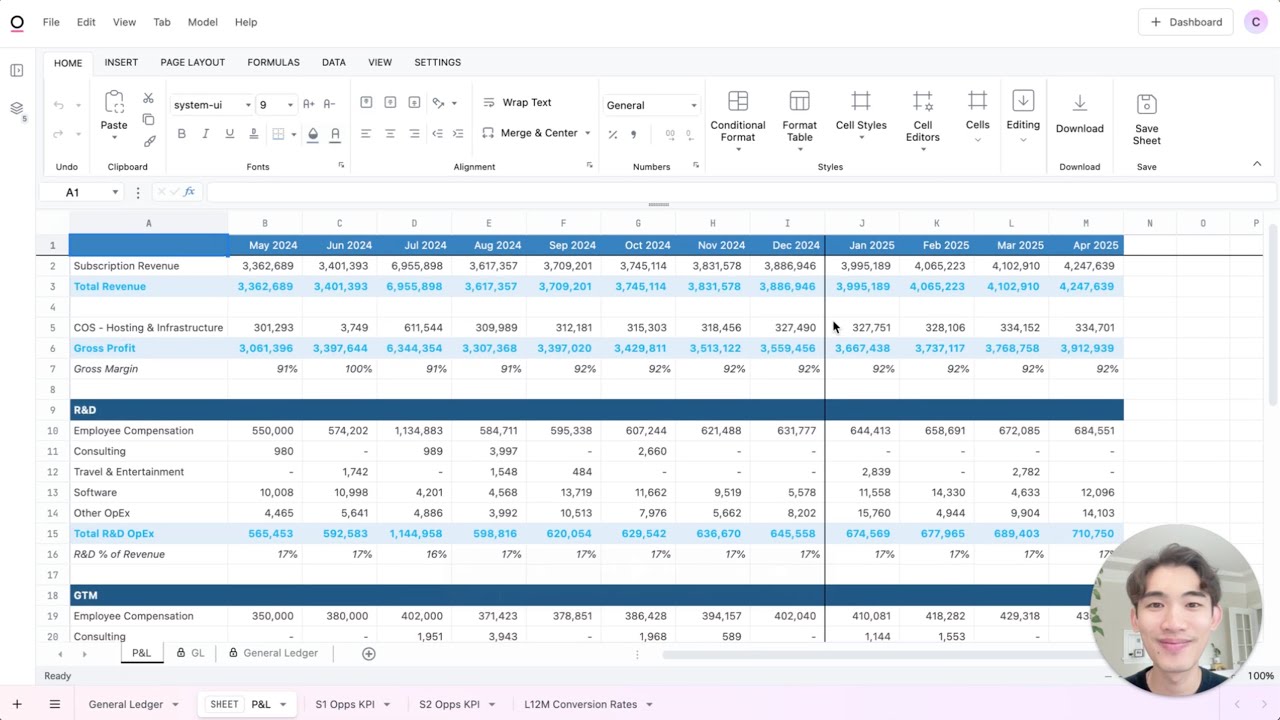The height and width of the screenshot is (720, 1280).
Task: Select the GL sheet tab
Action: tap(190, 653)
